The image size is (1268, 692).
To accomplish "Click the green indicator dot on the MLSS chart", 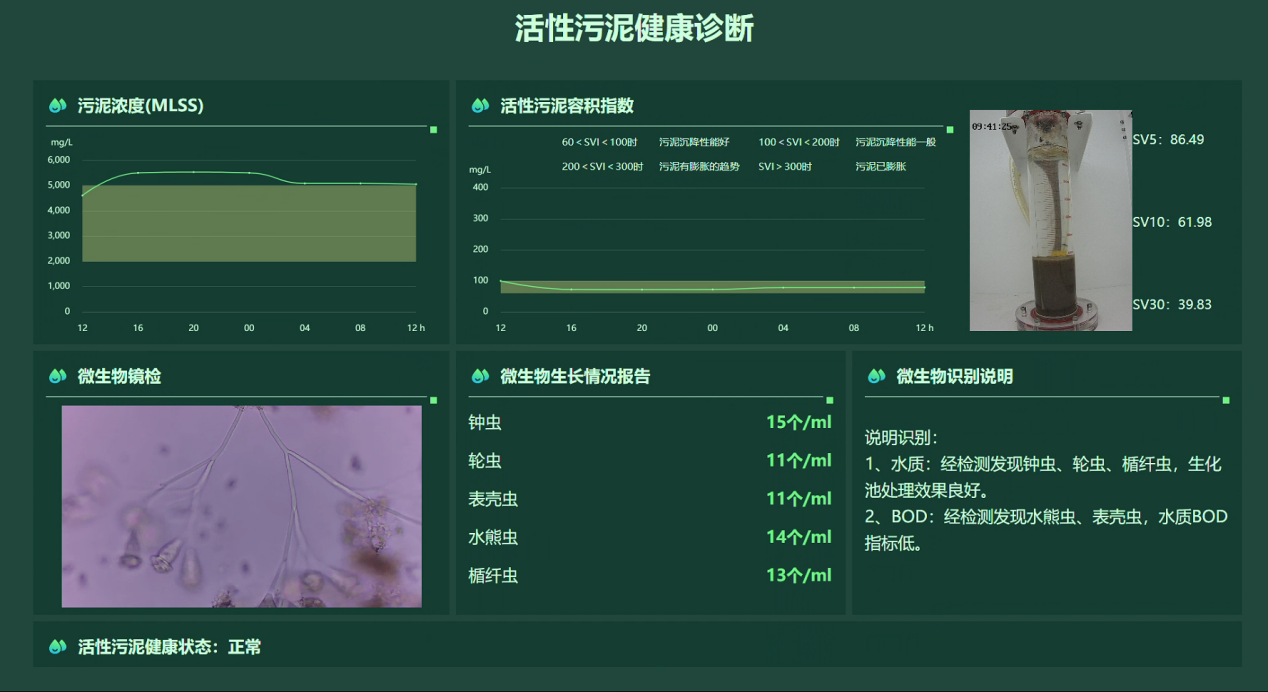I will [434, 129].
